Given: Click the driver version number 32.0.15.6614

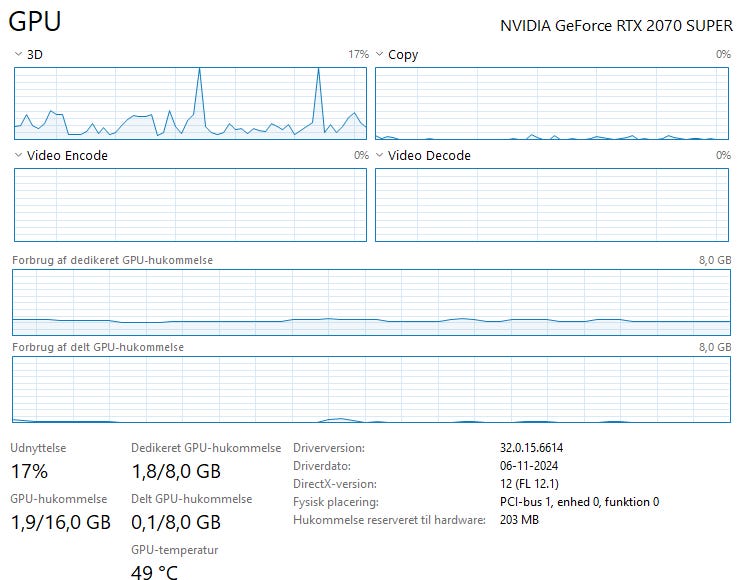Looking at the screenshot, I should click(x=538, y=448).
